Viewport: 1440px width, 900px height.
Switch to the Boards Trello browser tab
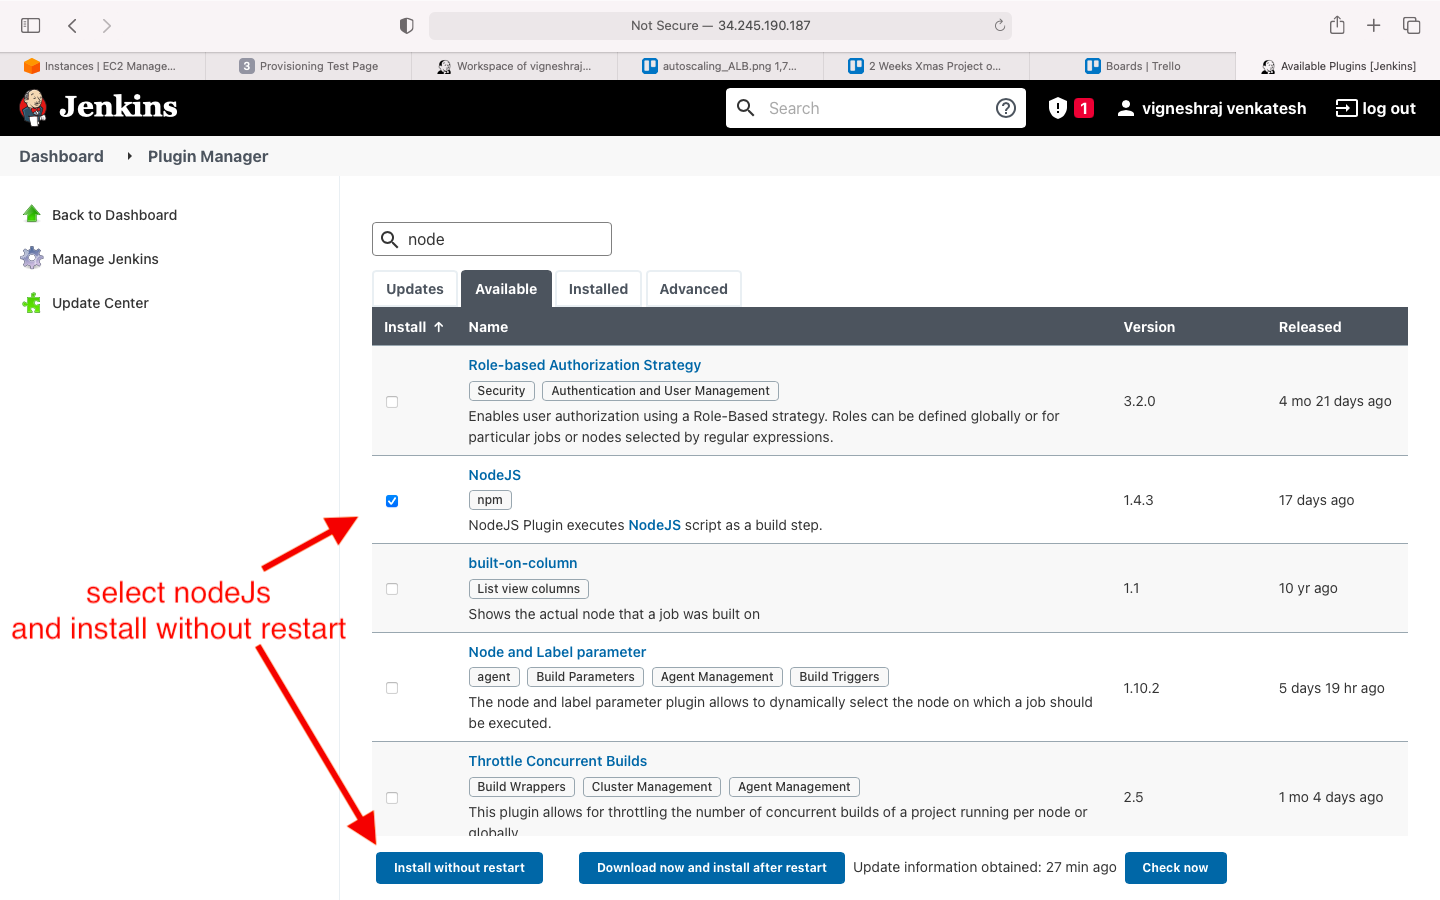[1132, 66]
